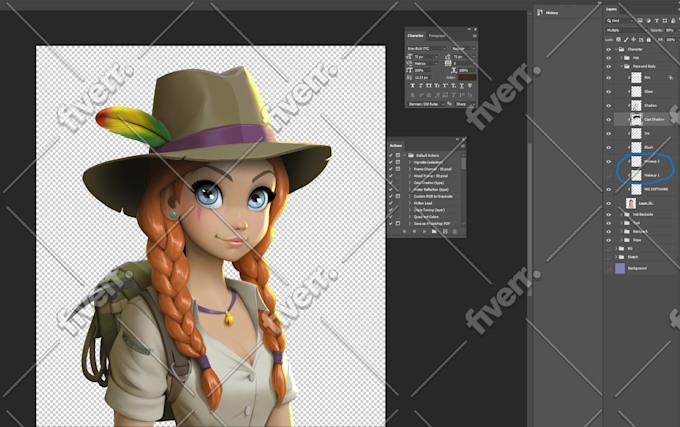Viewport: 680px width, 427px height.
Task: Apply Small Caps in Character panel
Action: (437, 86)
